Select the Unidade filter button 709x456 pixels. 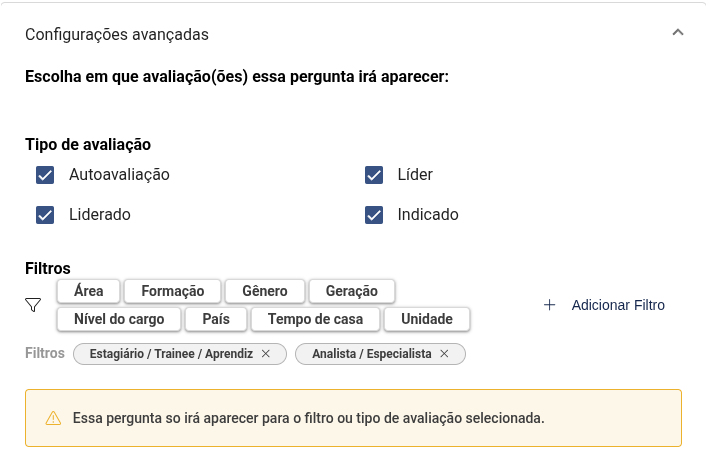click(x=427, y=319)
